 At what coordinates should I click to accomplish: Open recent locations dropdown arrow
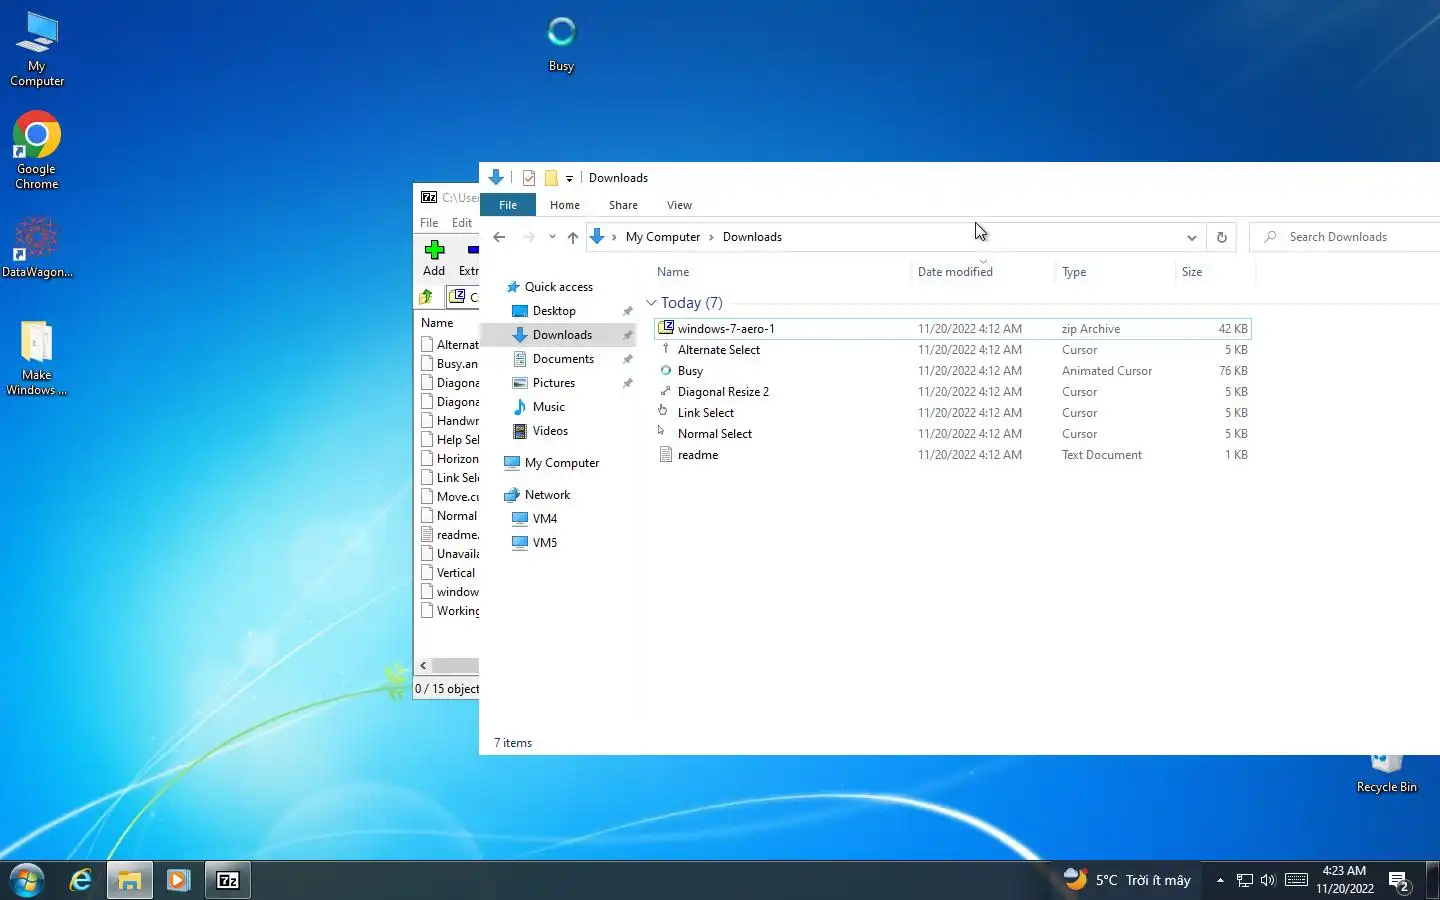pyautogui.click(x=552, y=237)
